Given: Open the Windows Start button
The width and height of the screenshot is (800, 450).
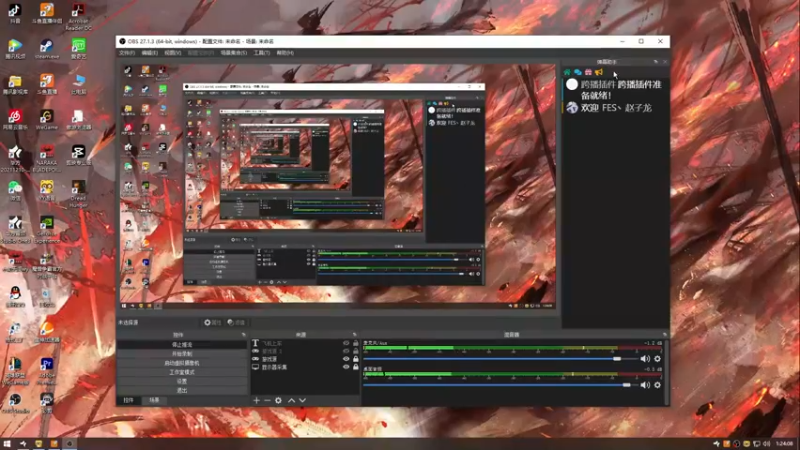Looking at the screenshot, I should coord(7,444).
